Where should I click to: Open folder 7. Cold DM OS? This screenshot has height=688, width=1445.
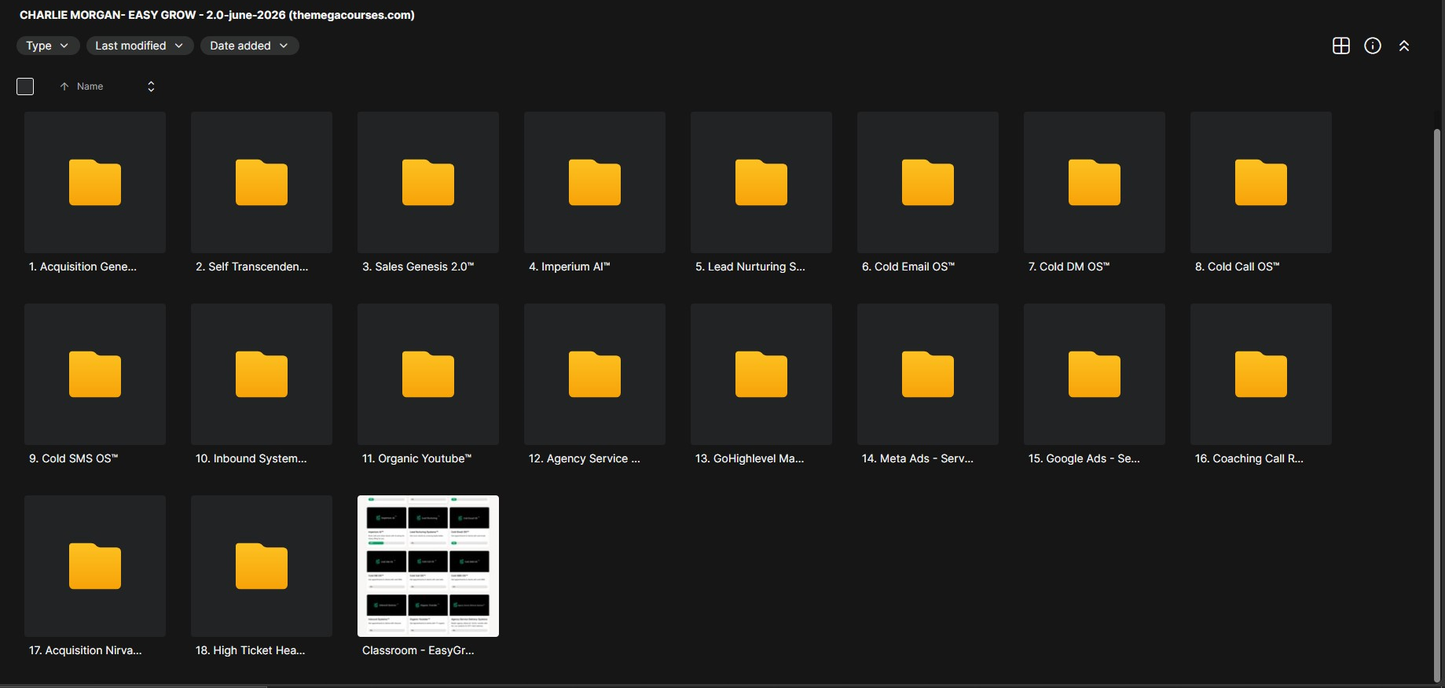1094,182
